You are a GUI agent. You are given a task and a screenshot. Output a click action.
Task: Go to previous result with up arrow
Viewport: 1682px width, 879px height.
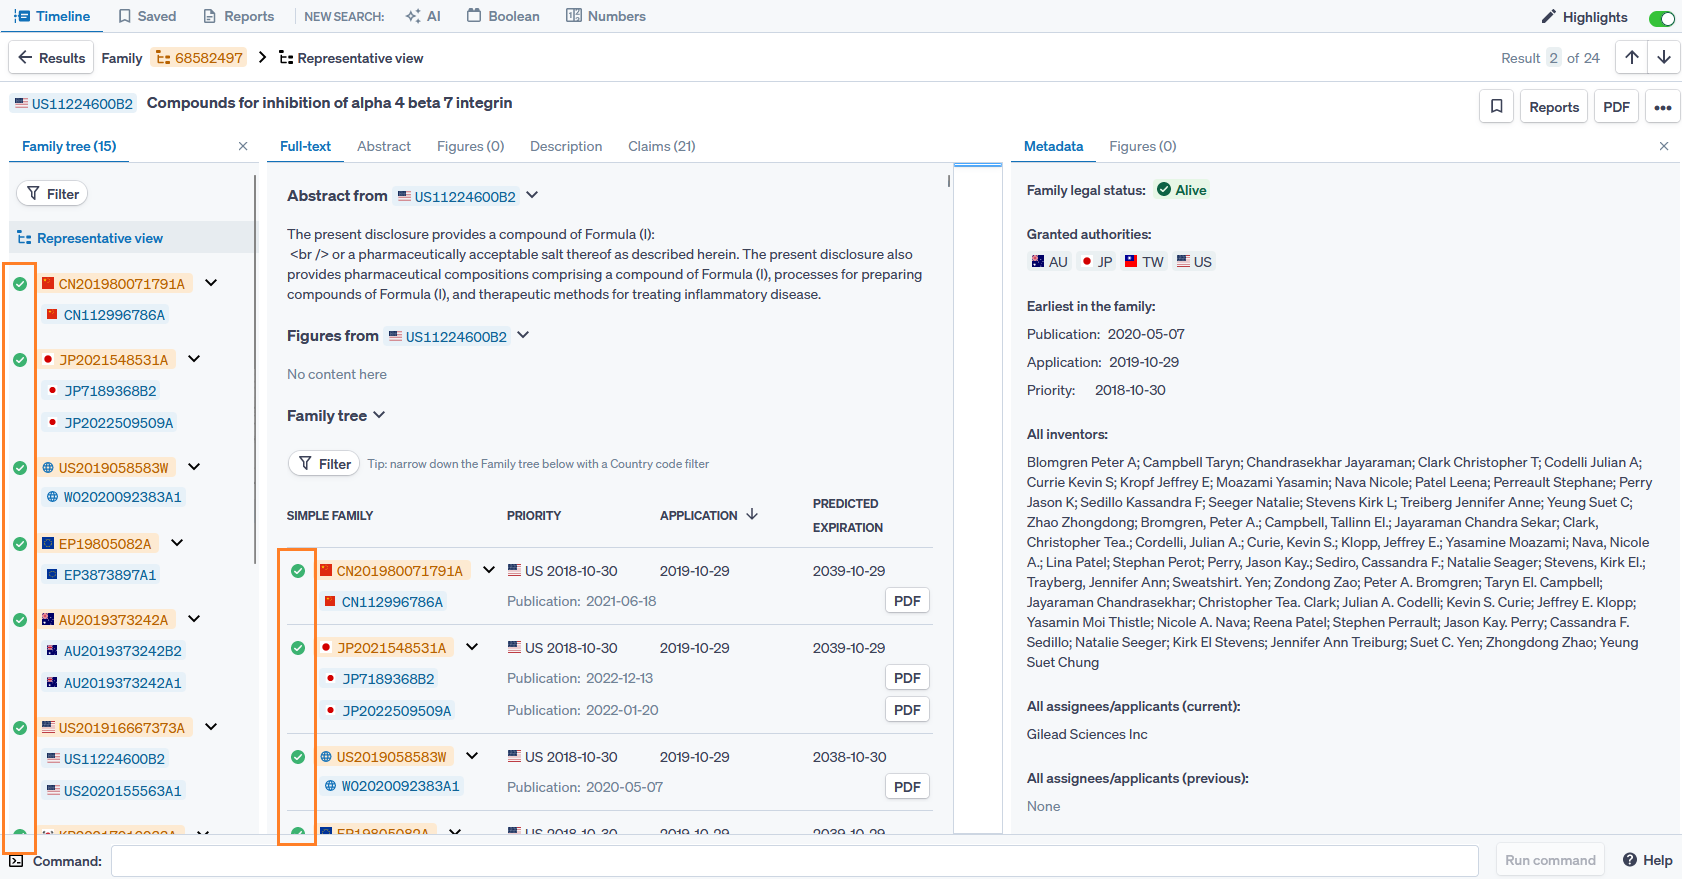1631,58
